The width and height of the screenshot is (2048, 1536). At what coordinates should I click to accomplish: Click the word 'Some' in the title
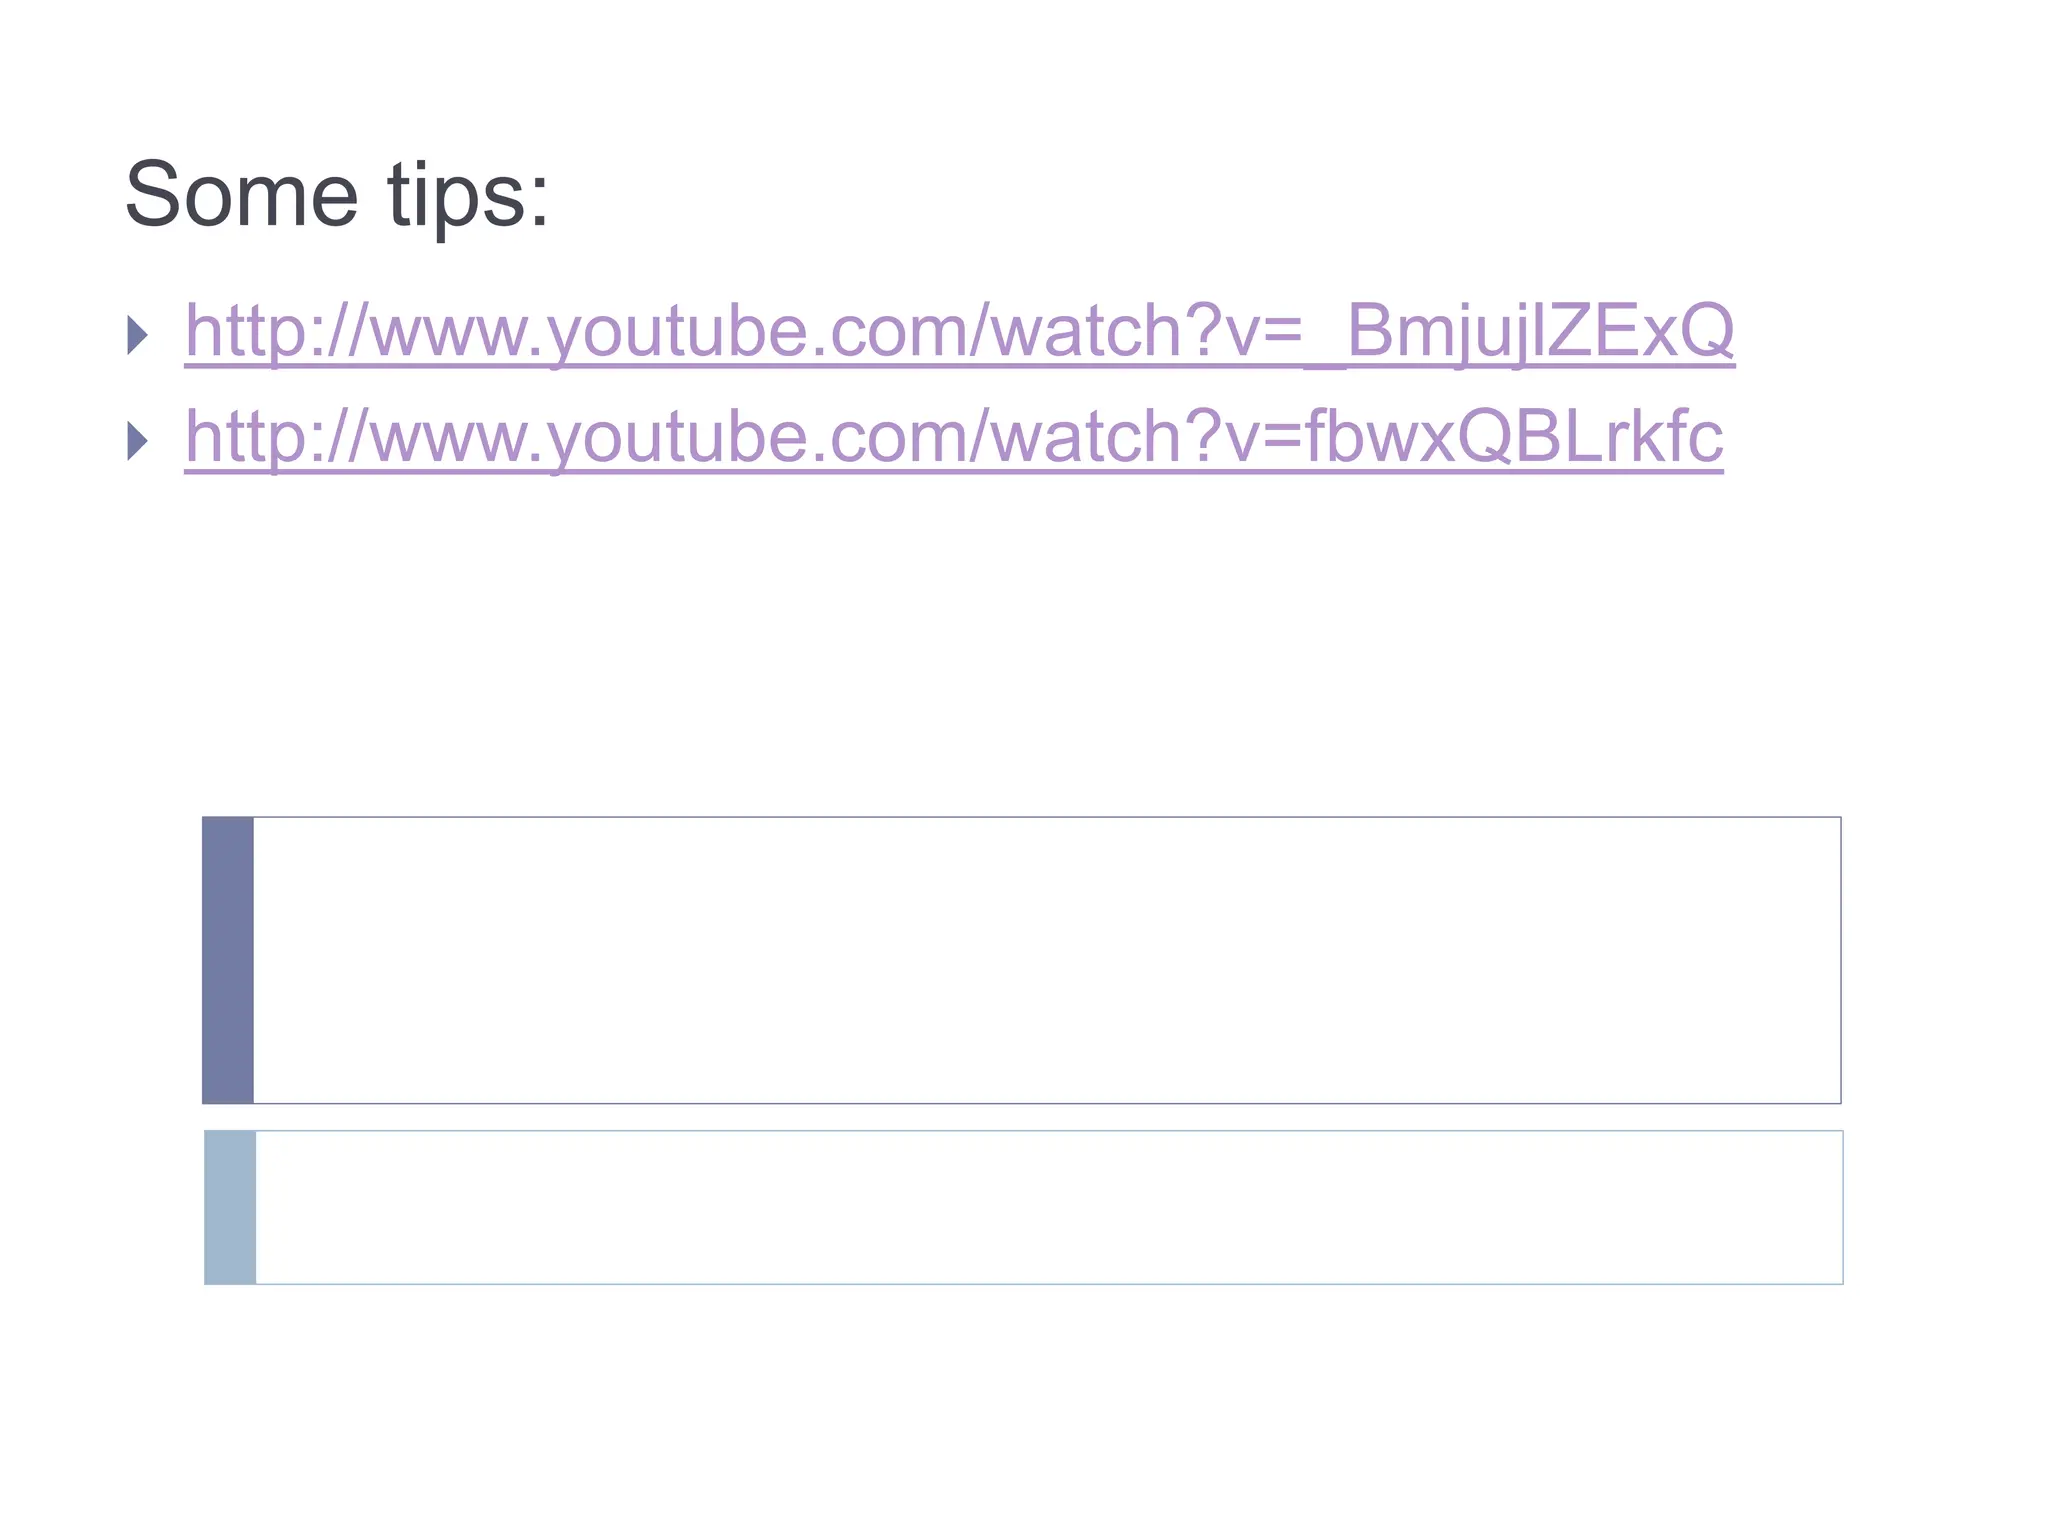point(241,195)
